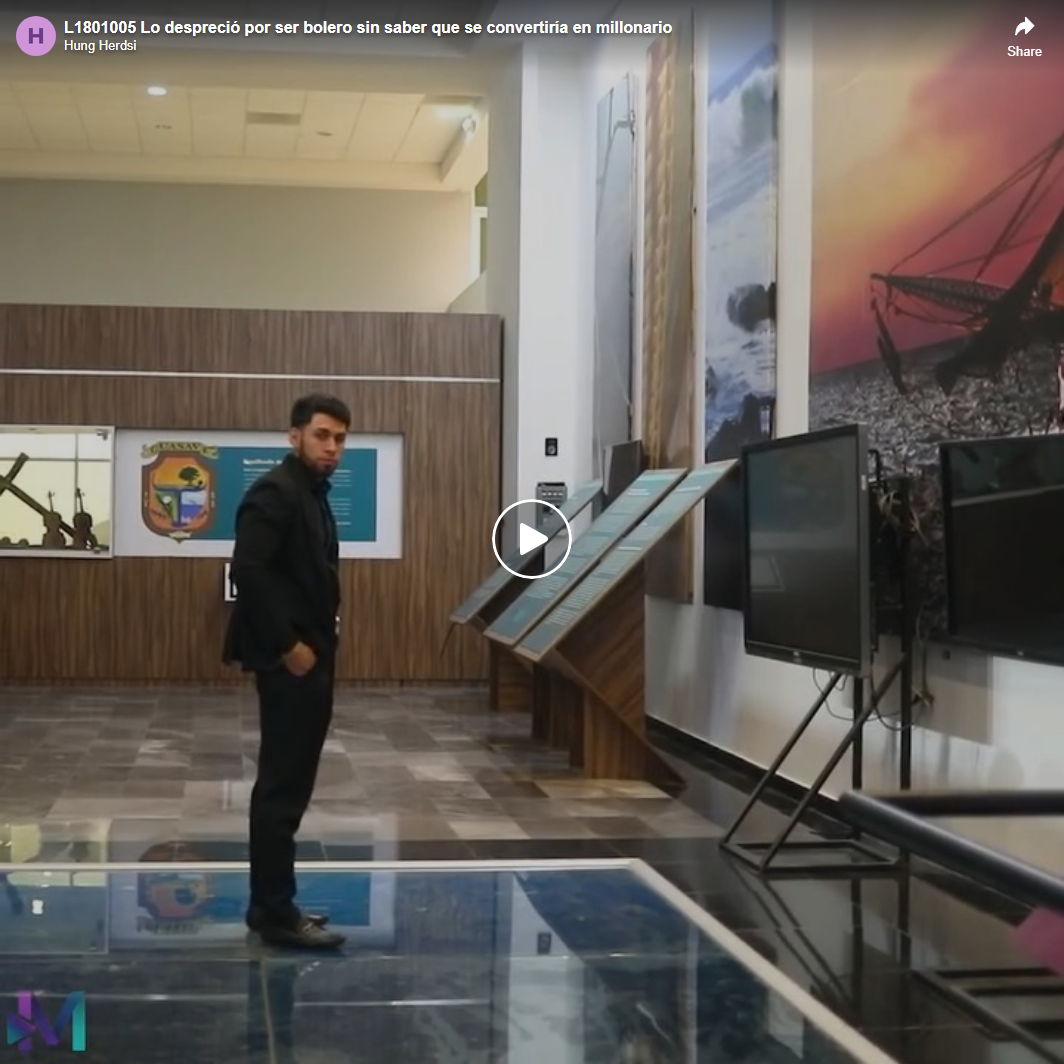
Task: Click the framed violins display picture
Action: pyautogui.click(x=55, y=490)
